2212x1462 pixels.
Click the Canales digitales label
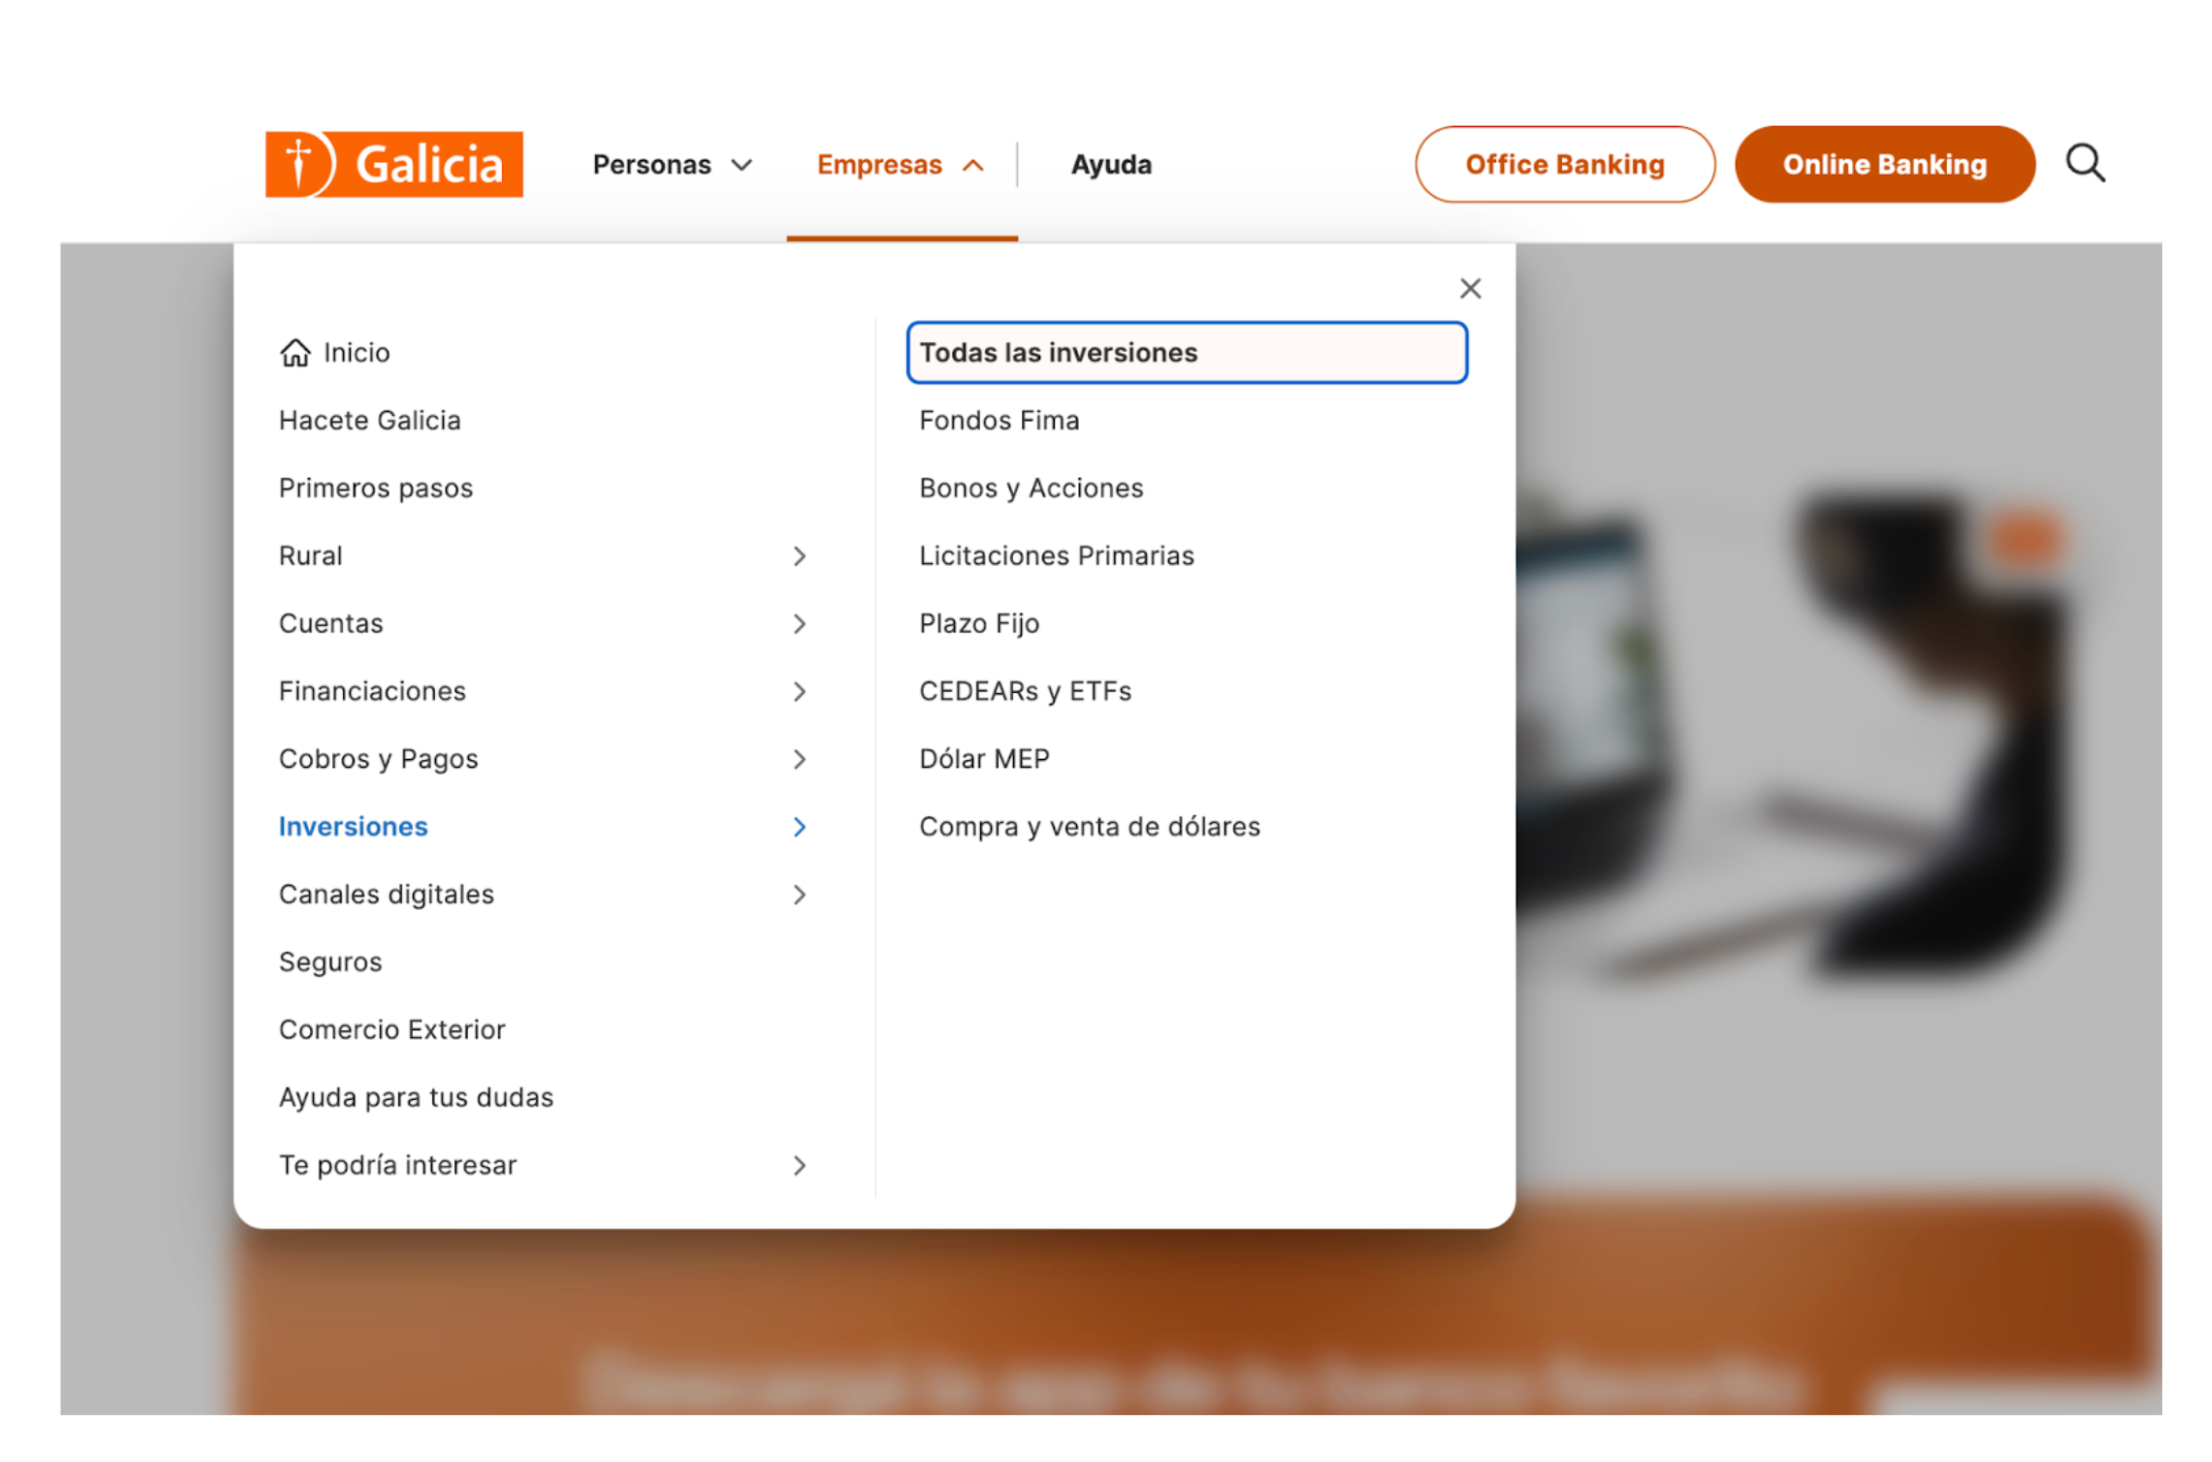click(x=386, y=894)
